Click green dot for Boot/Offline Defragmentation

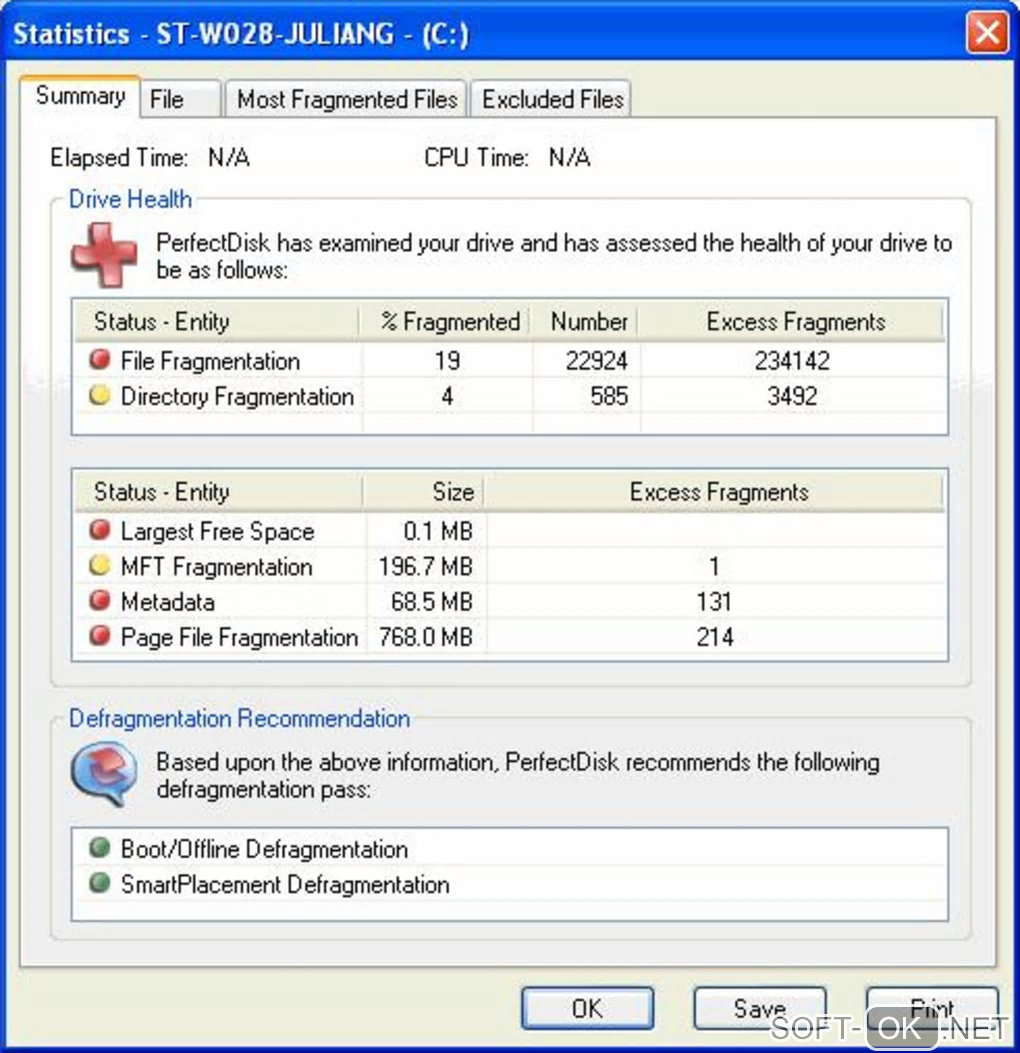[99, 848]
